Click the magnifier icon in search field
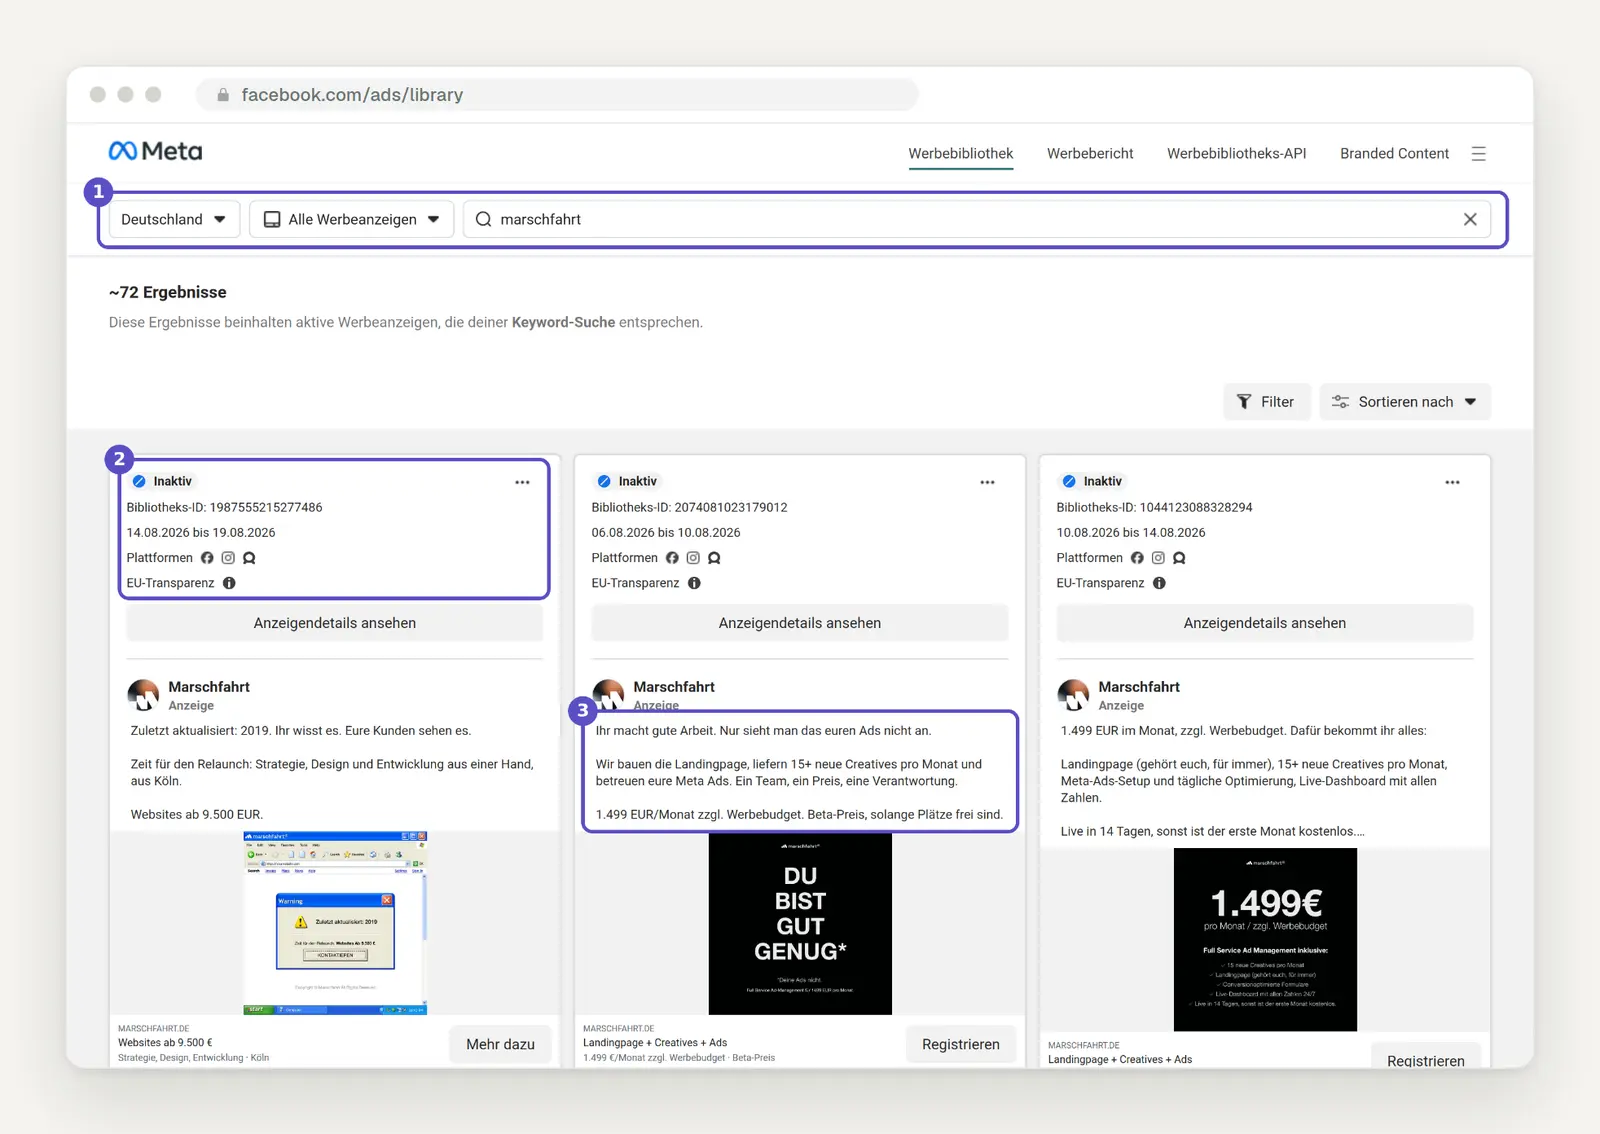 pyautogui.click(x=484, y=219)
